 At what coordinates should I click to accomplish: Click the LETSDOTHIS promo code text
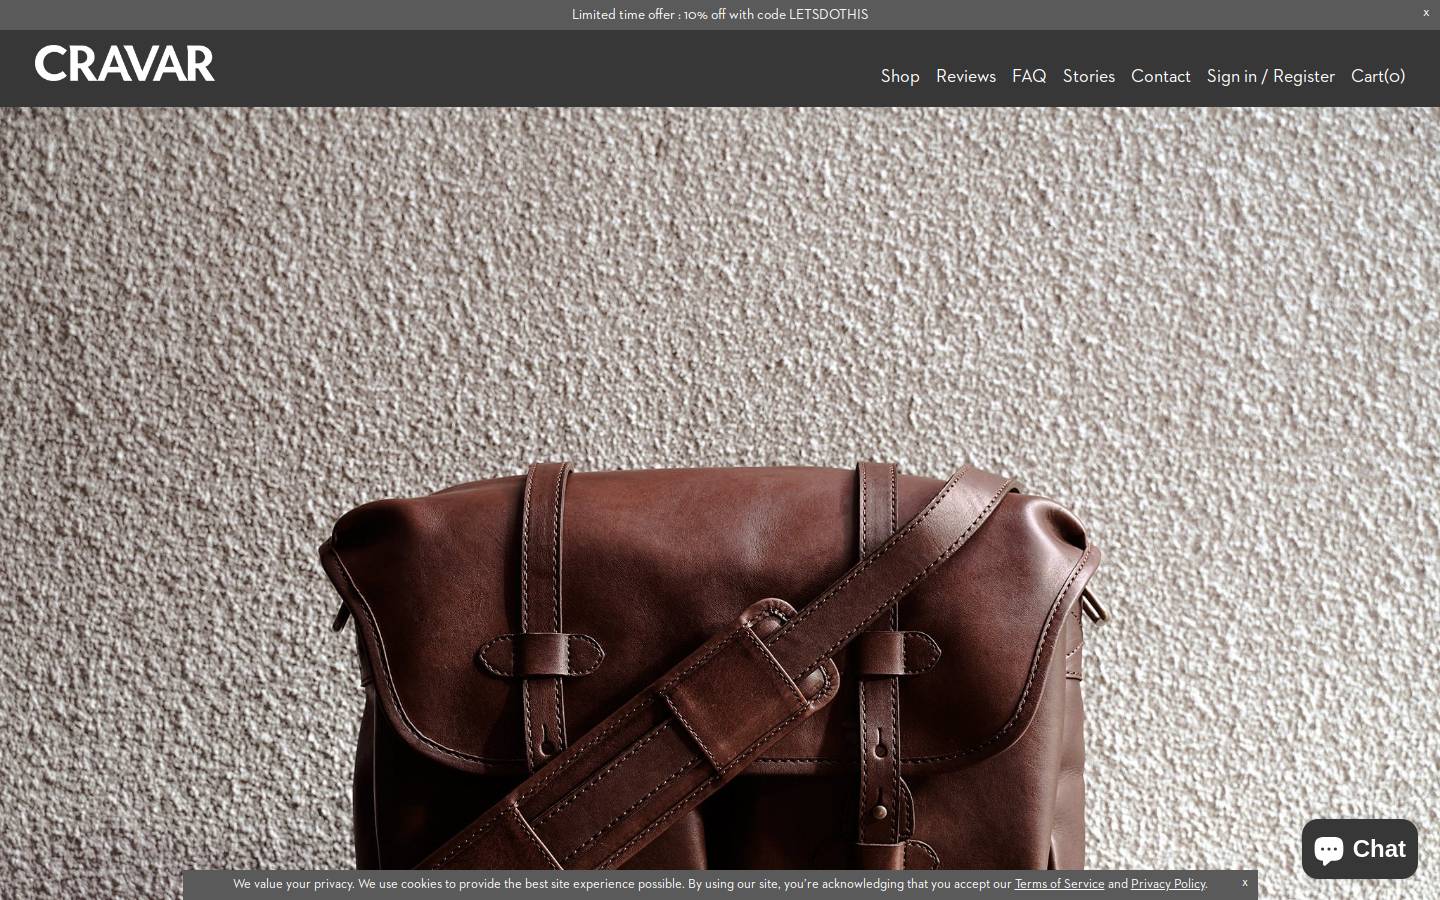pyautogui.click(x=828, y=14)
